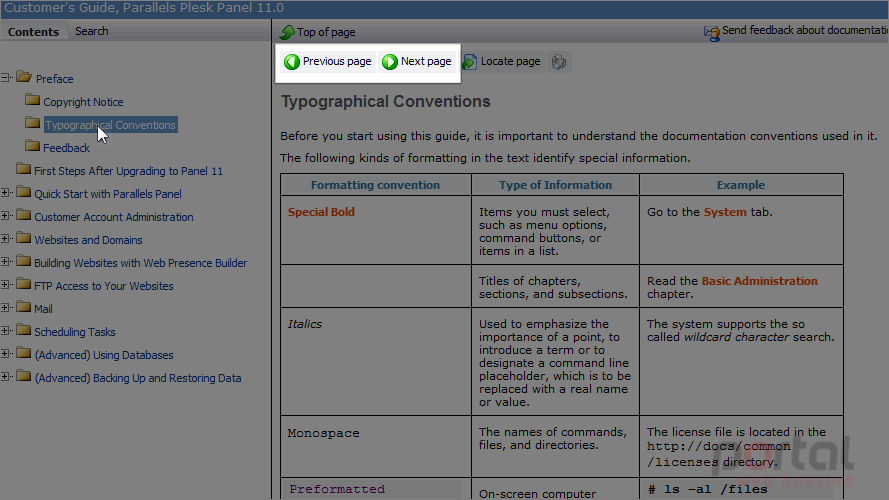Expand Quick Start with Parallels Panel node
Image resolution: width=889 pixels, height=500 pixels.
point(5,193)
